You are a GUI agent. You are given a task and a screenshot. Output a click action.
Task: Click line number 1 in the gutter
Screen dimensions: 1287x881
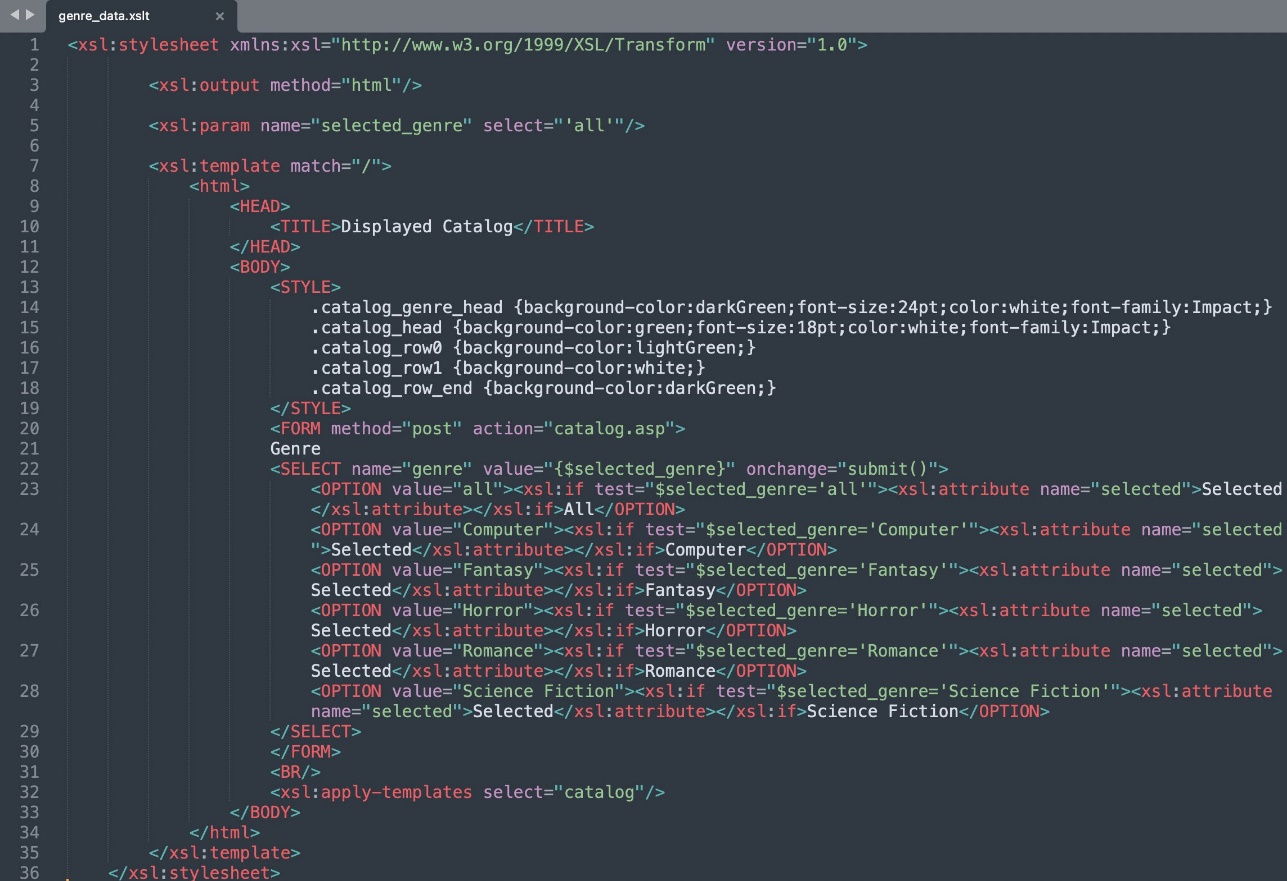(35, 45)
